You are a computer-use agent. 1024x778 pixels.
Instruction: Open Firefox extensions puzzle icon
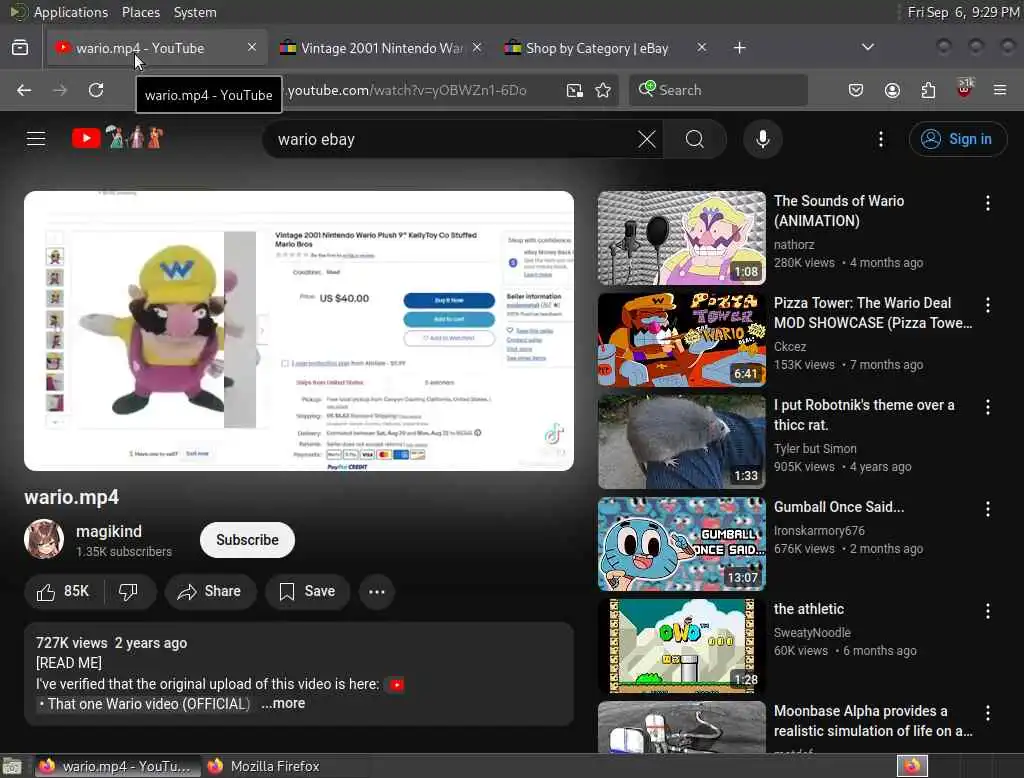[928, 90]
